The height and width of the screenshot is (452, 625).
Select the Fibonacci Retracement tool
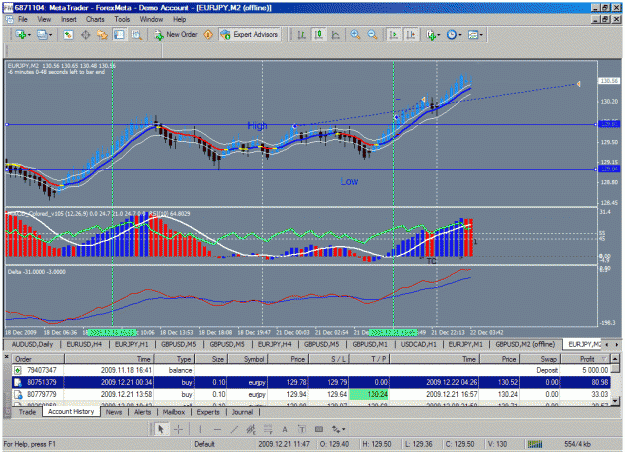click(x=268, y=430)
